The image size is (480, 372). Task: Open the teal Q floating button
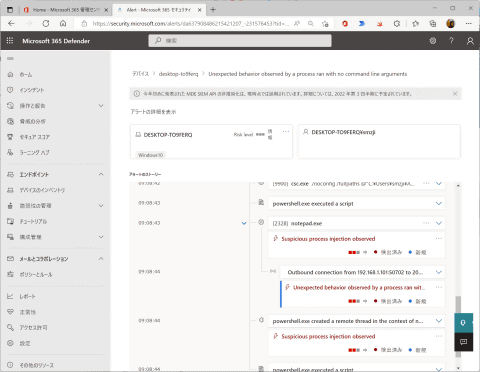click(463, 323)
